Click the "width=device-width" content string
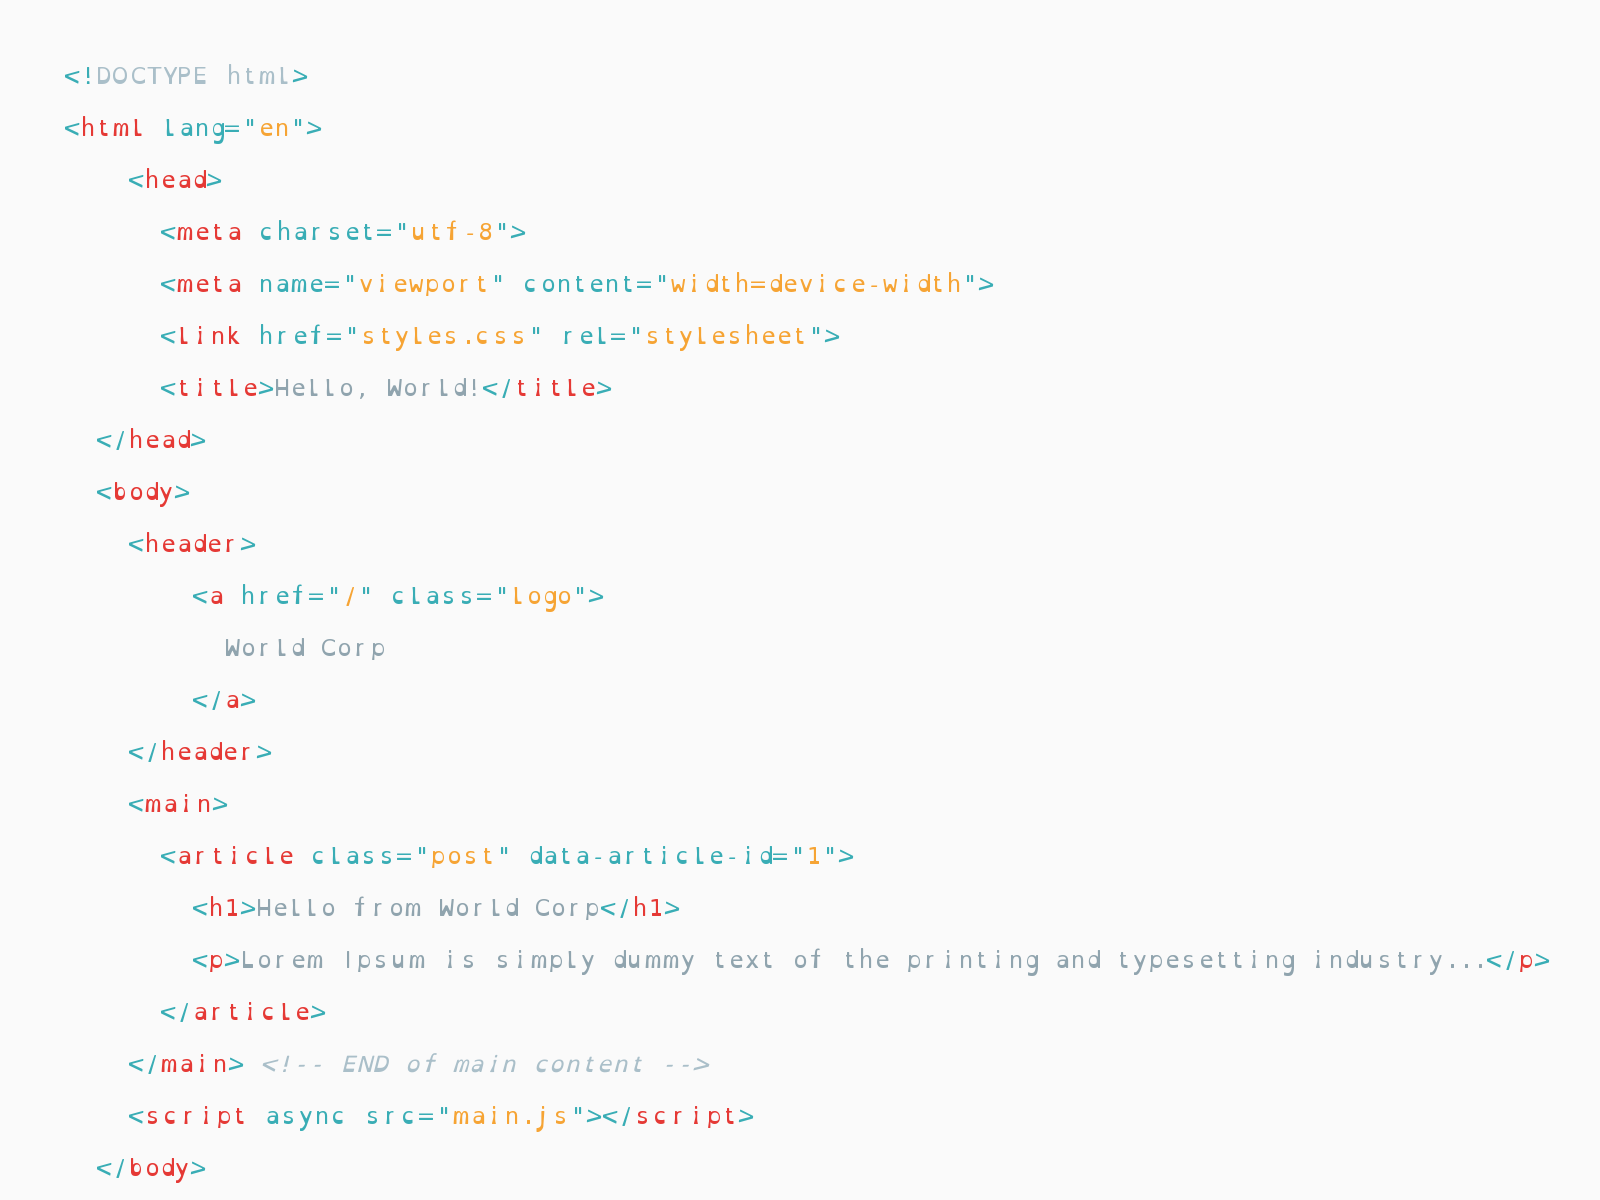The height and width of the screenshot is (1200, 1600). 816,284
